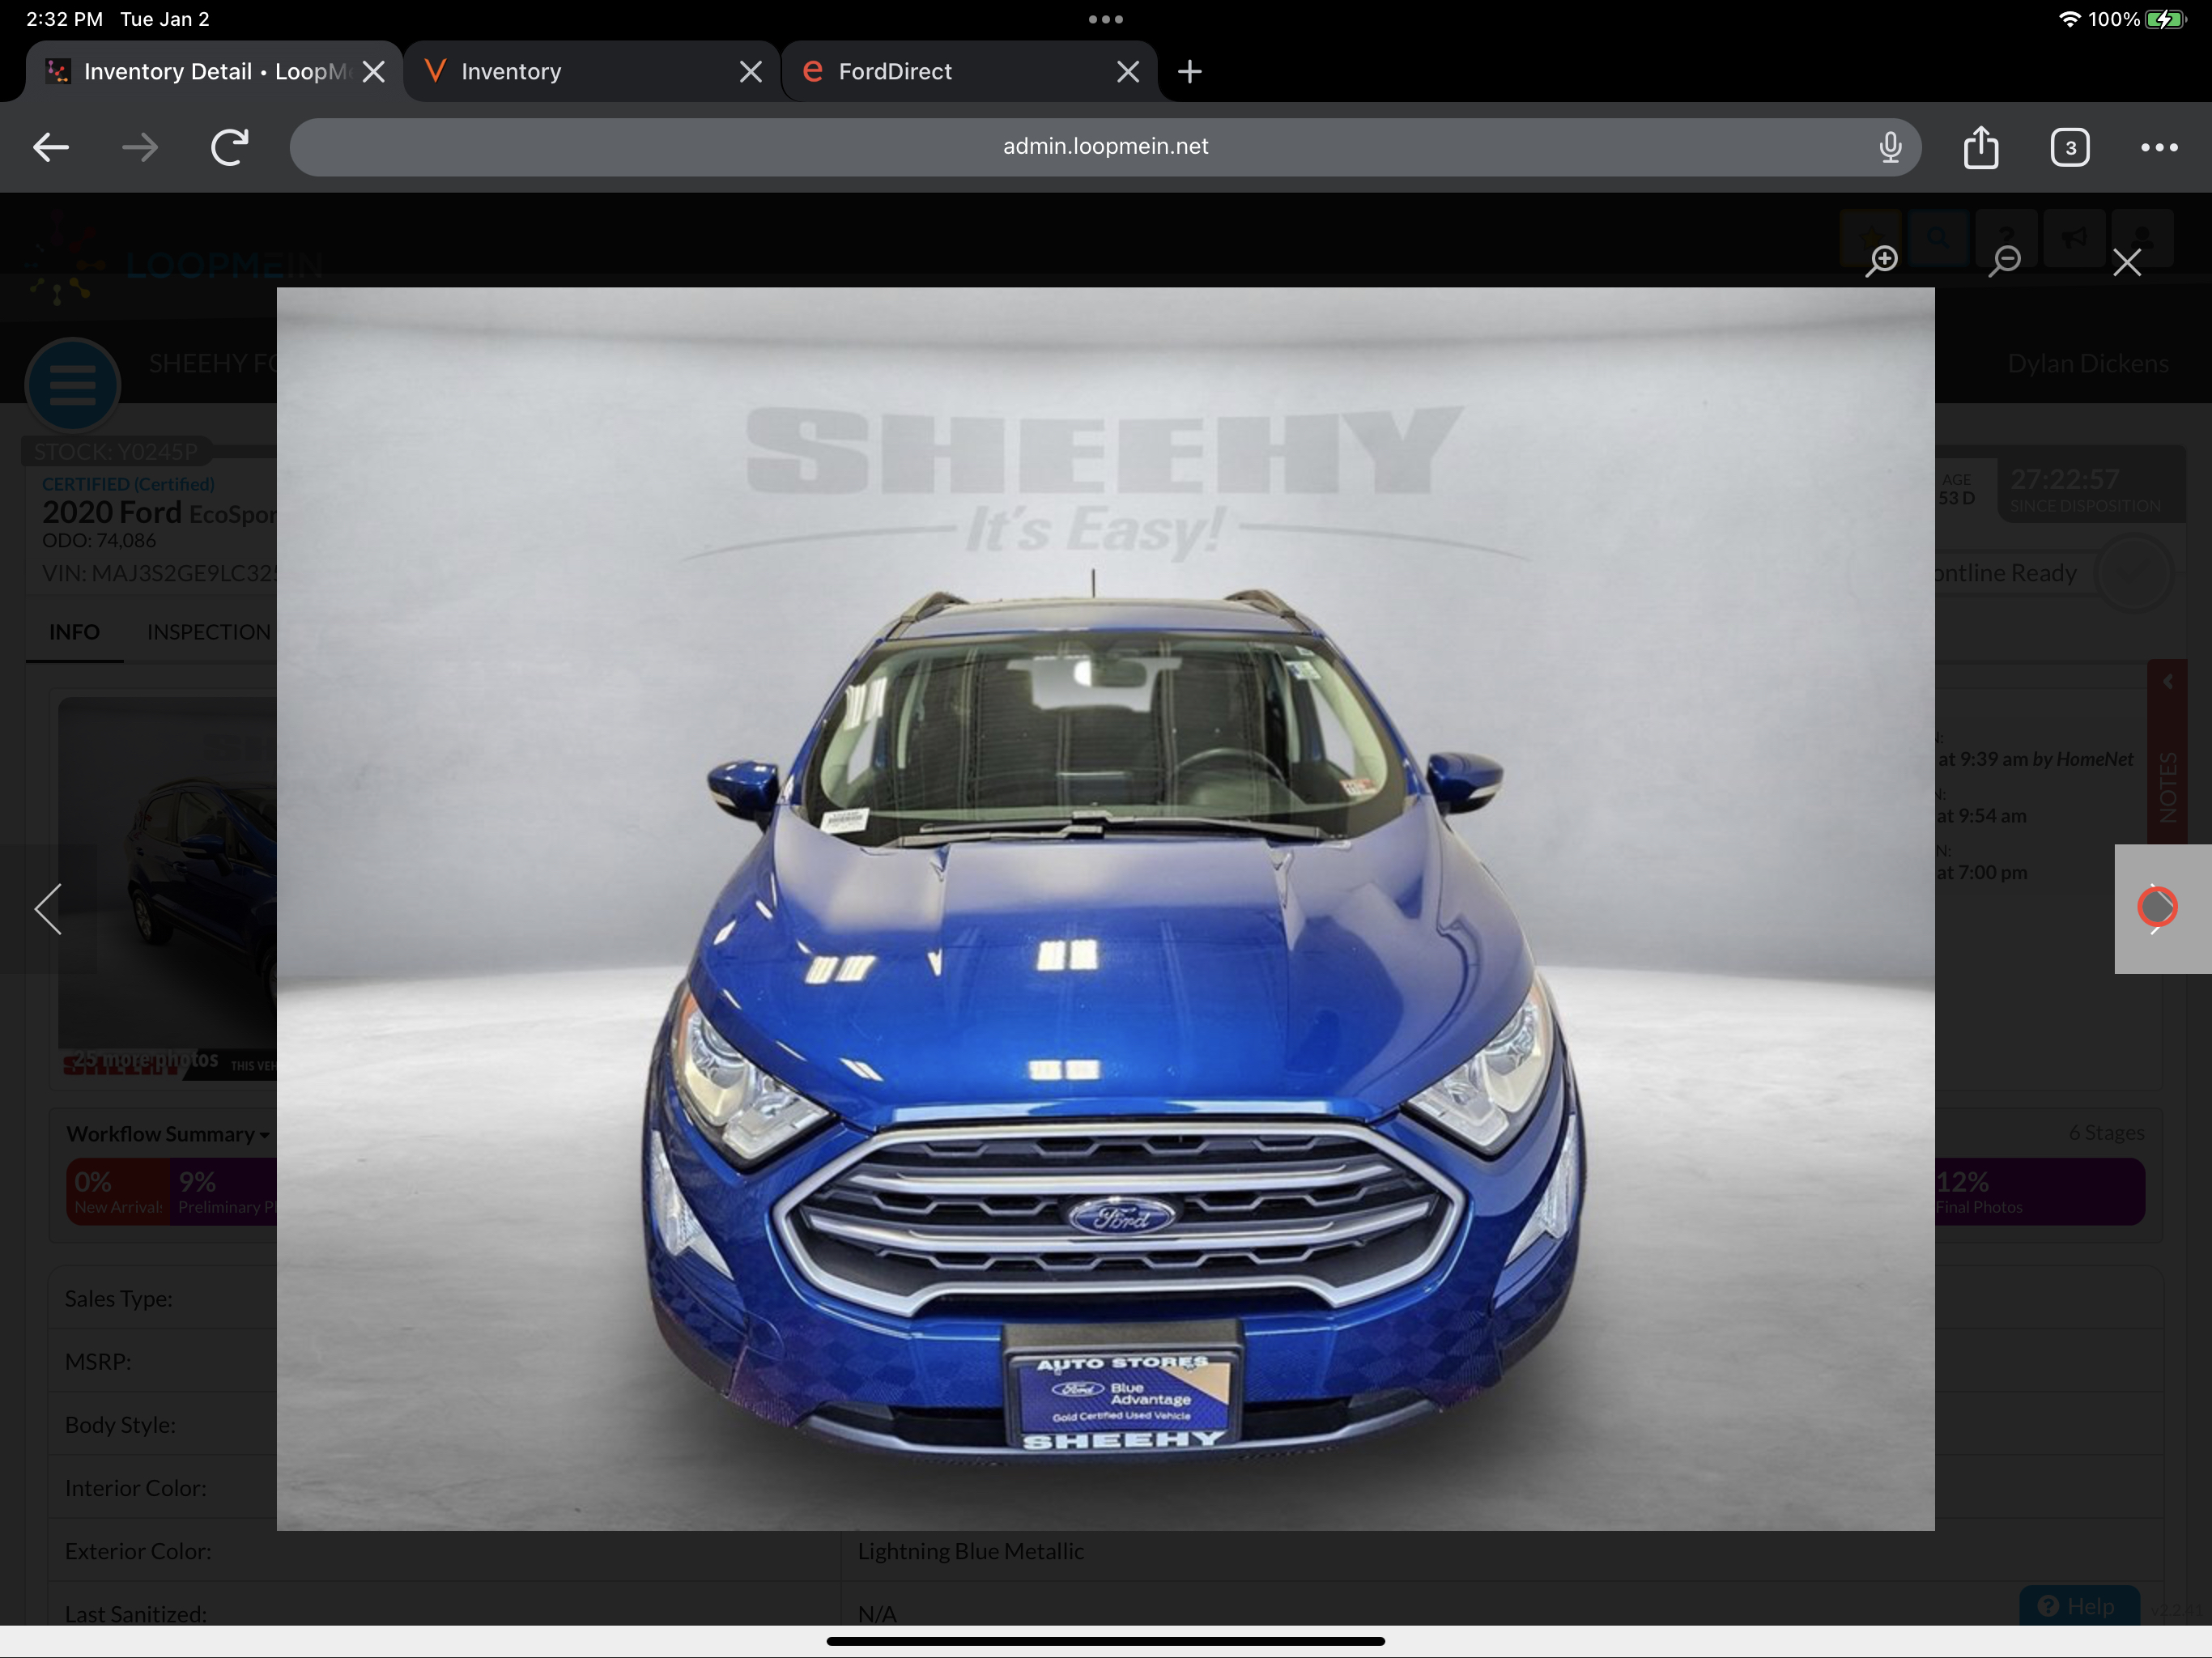Click the battery indicator in status bar
The width and height of the screenshot is (2212, 1658).
(2165, 19)
